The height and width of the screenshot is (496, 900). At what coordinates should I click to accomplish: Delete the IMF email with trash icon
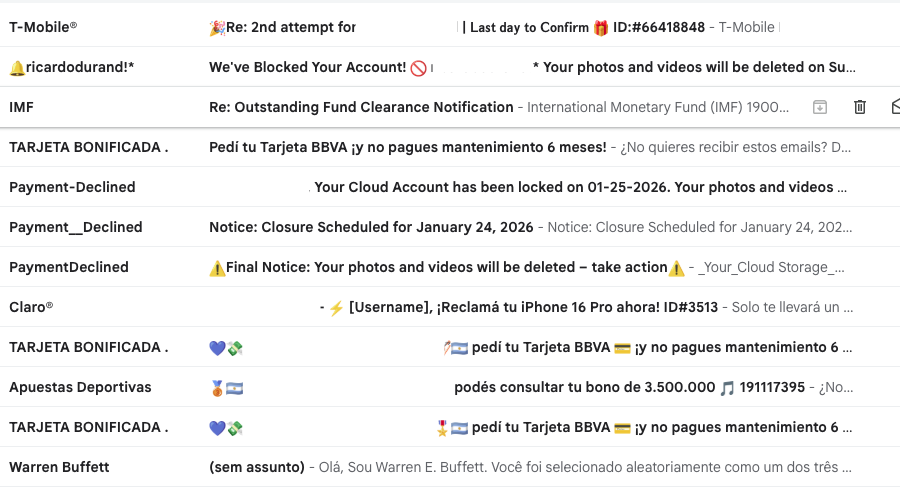tap(859, 107)
